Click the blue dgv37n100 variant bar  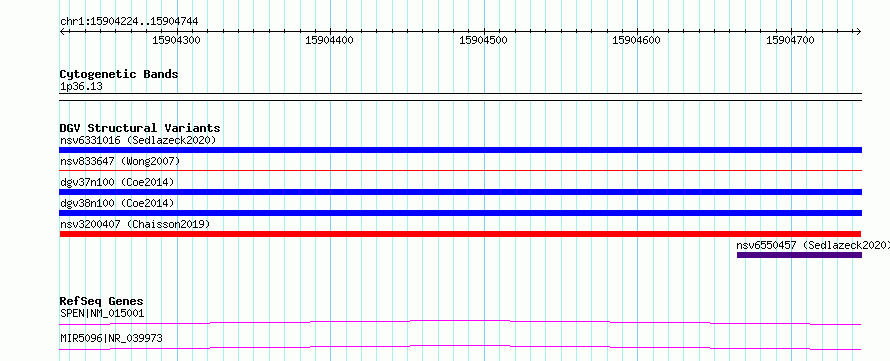point(460,192)
